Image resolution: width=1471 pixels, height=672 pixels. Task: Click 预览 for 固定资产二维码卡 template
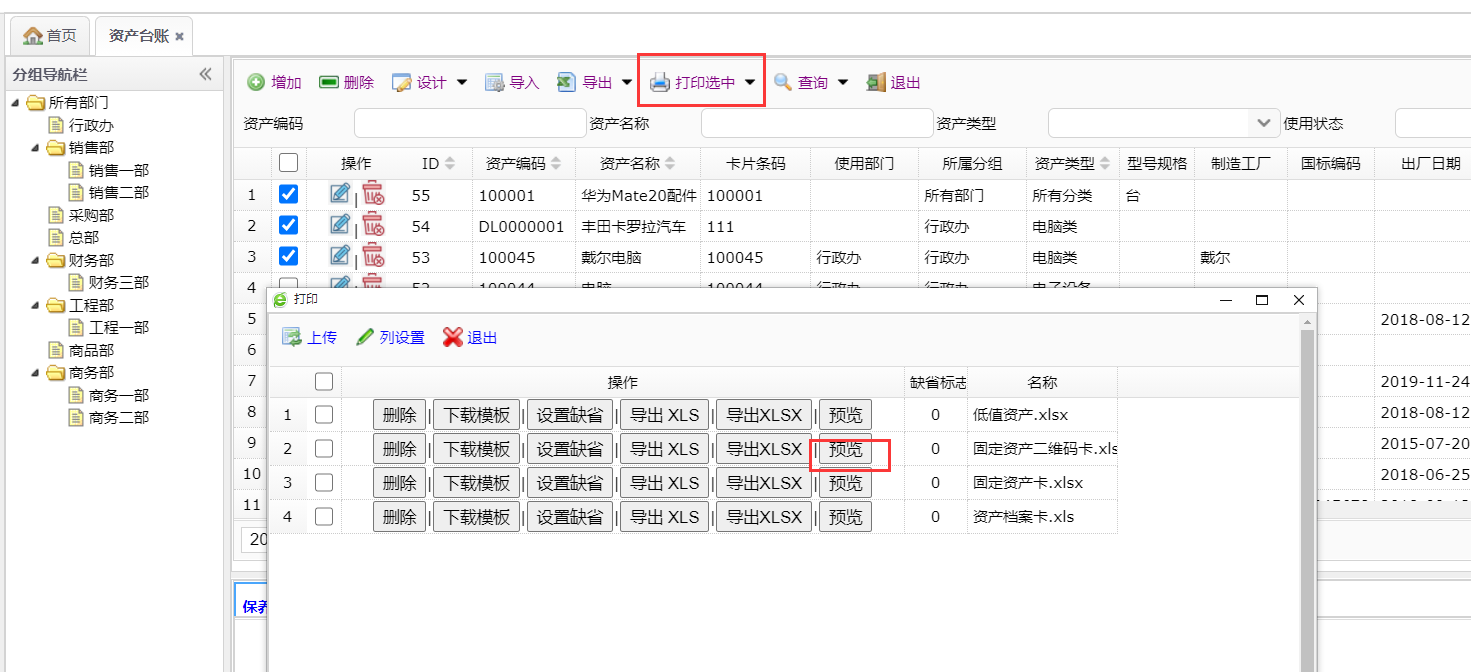pyautogui.click(x=845, y=449)
